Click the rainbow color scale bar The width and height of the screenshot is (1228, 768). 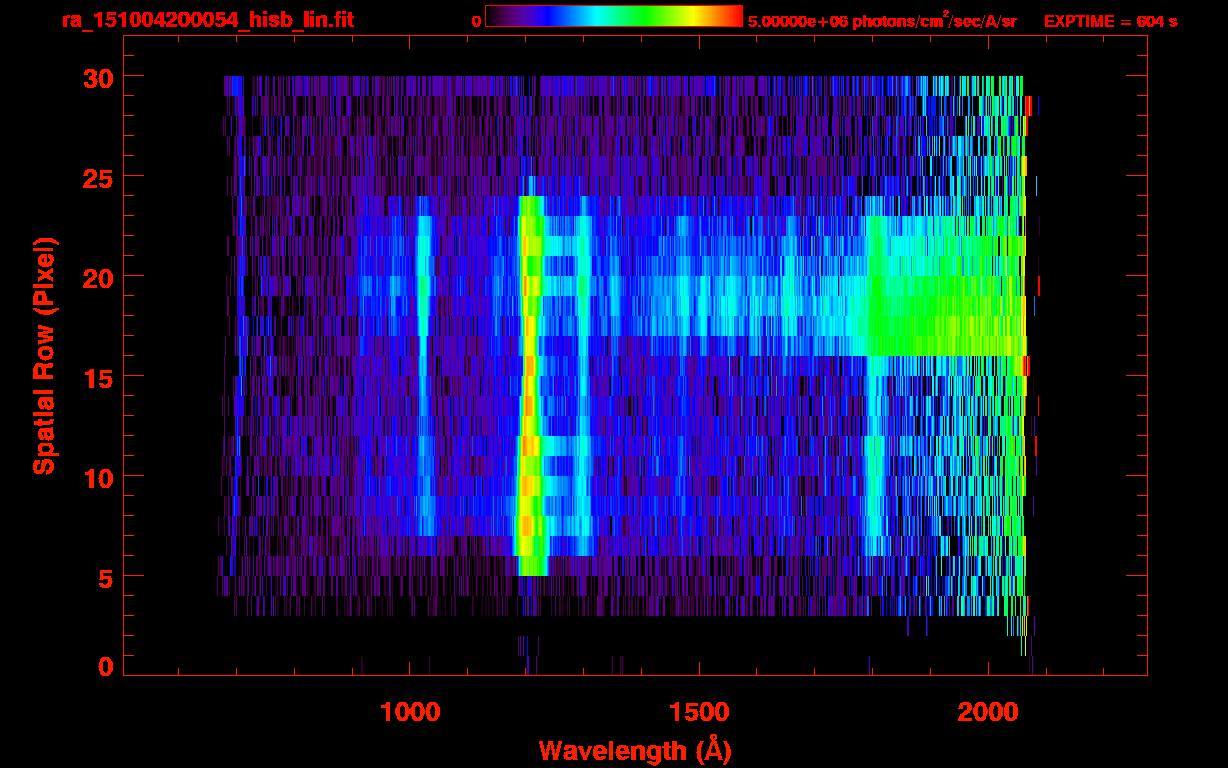(614, 17)
